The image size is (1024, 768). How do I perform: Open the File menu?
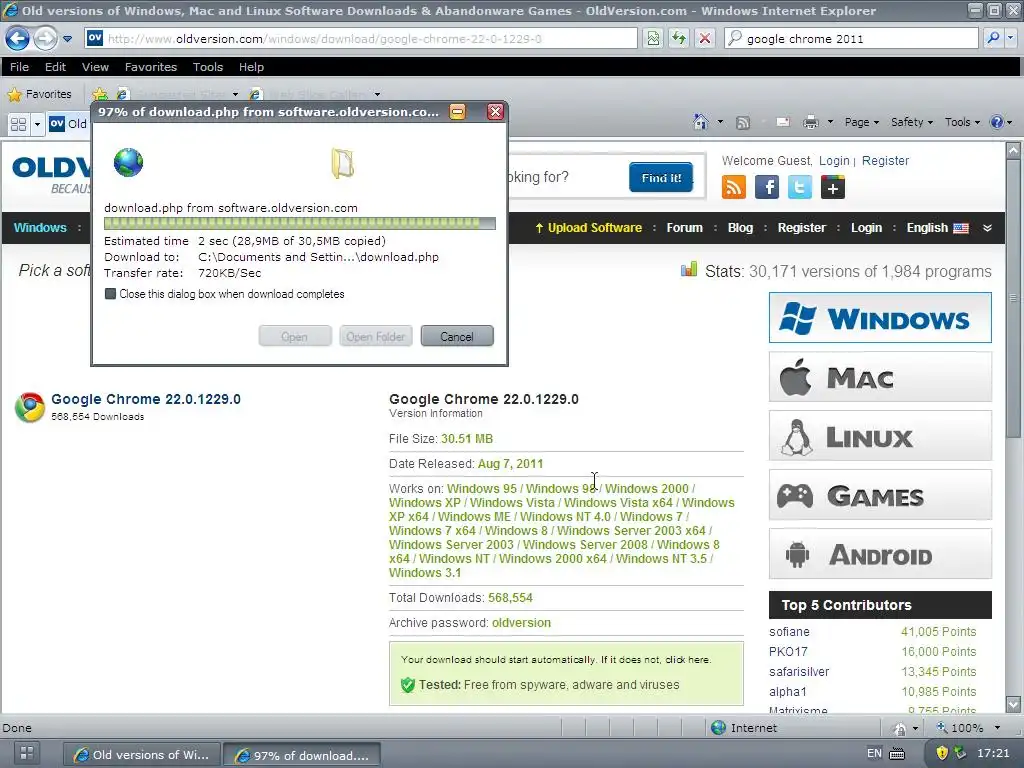click(19, 67)
